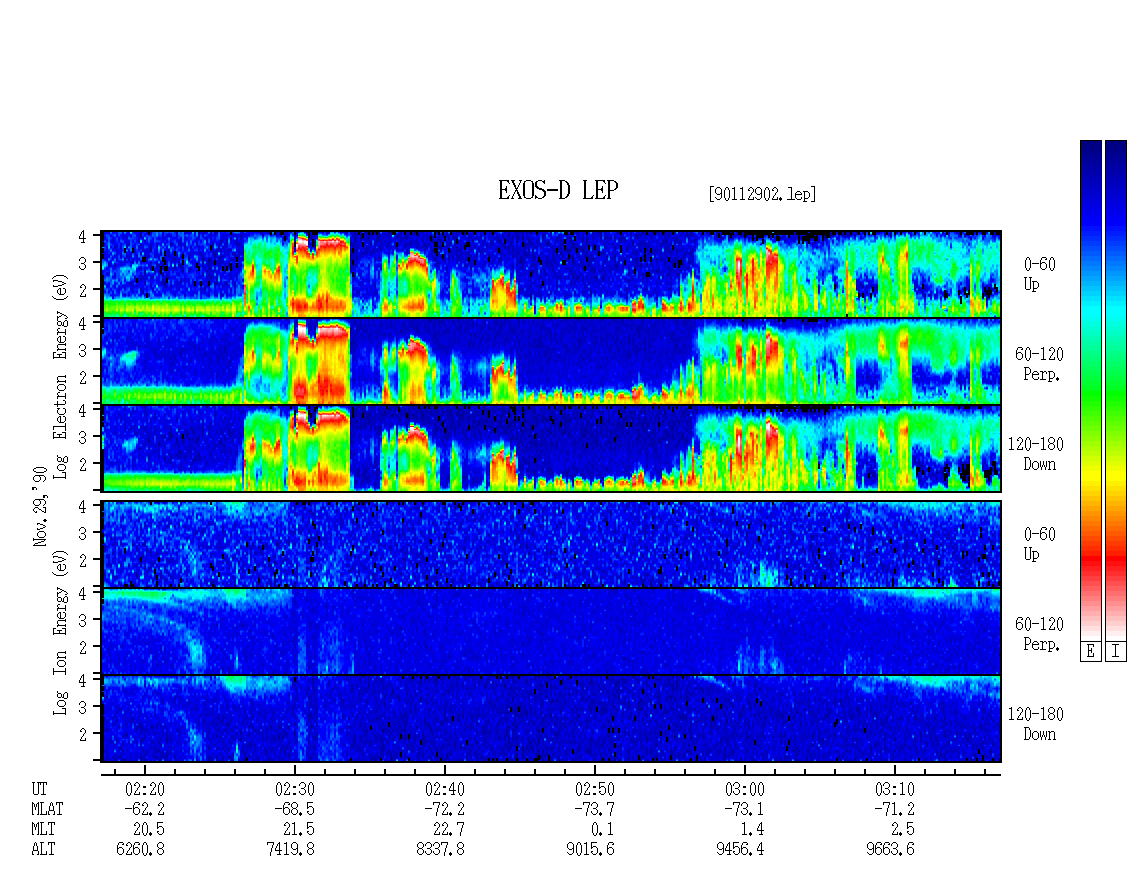This screenshot has width=1130, height=875.
Task: Select the 02:30 time tick label
Action: 295,789
